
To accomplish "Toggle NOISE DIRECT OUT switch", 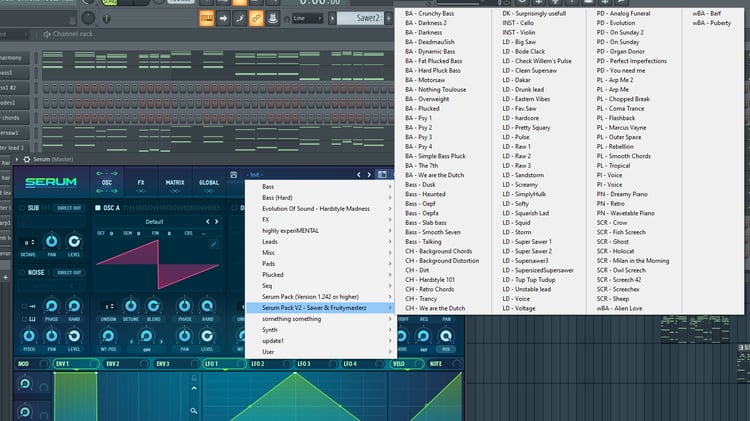I will pyautogui.click(x=69, y=273).
